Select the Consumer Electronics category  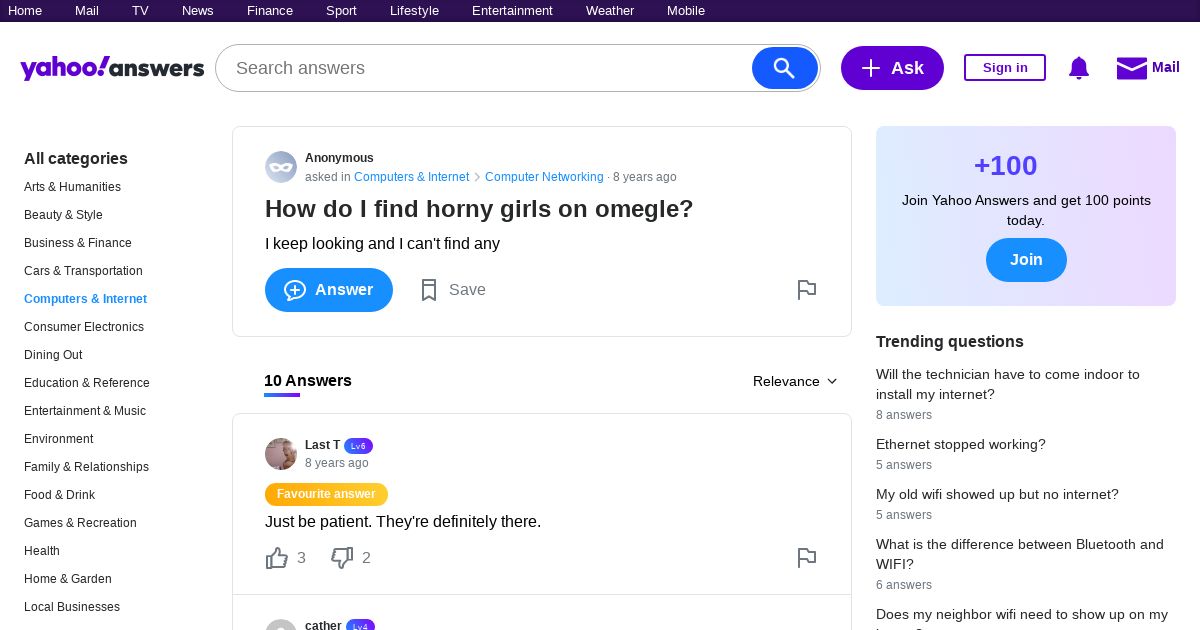pyautogui.click(x=84, y=327)
